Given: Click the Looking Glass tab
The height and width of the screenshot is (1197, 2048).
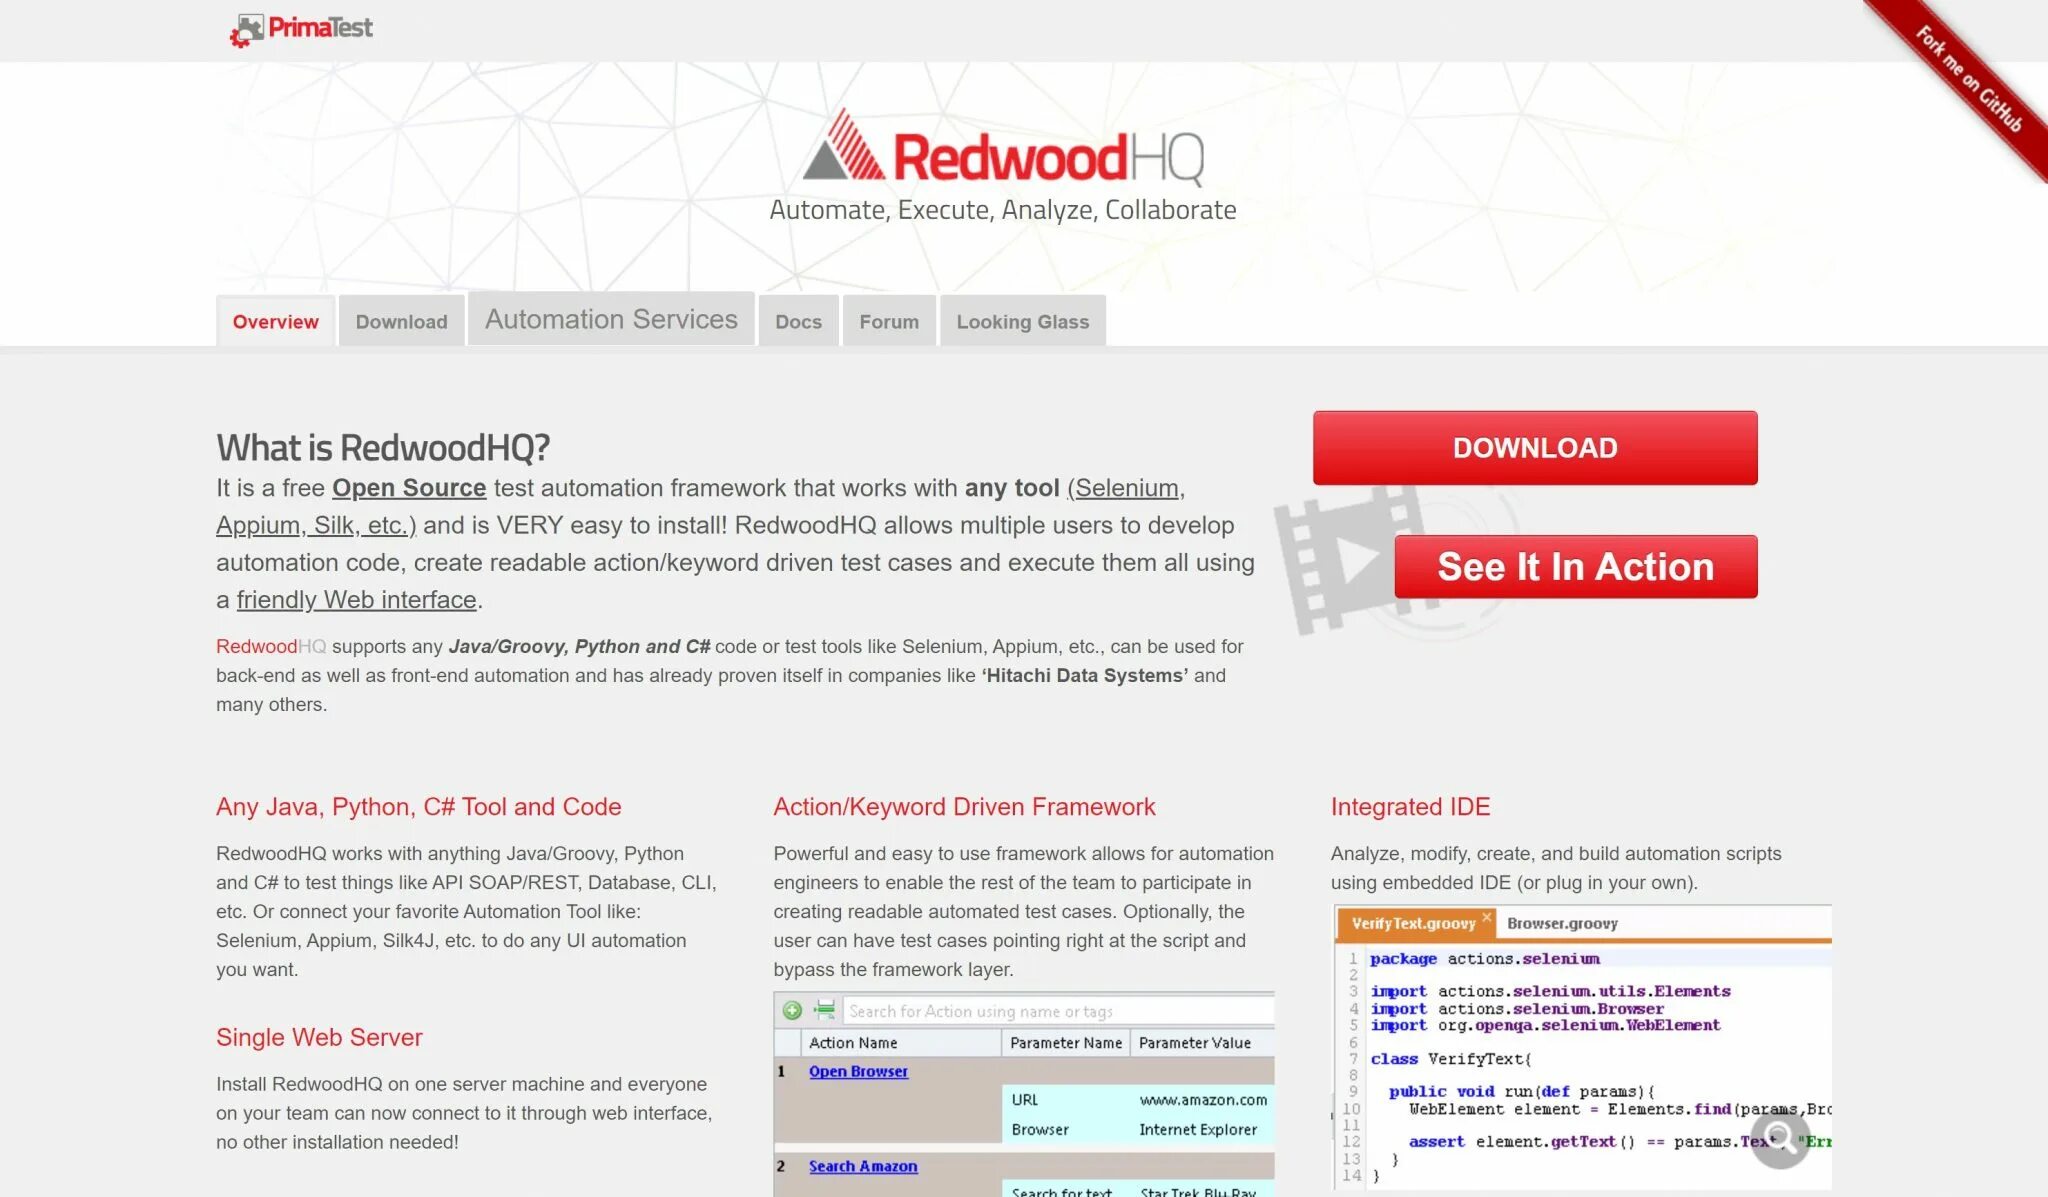Looking at the screenshot, I should coord(1023,319).
